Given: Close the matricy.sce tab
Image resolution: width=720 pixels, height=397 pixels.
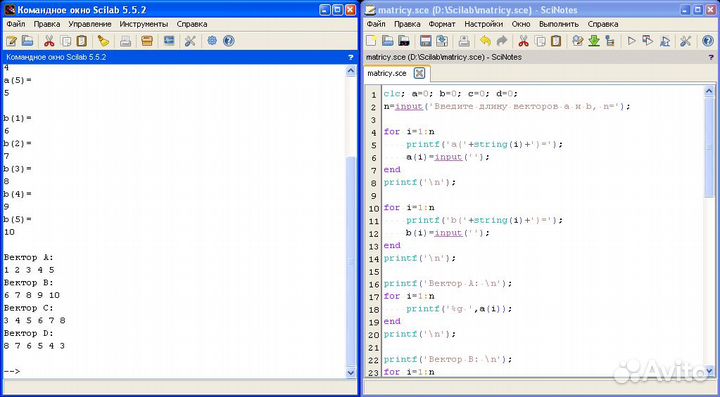Looking at the screenshot, I should coord(419,73).
